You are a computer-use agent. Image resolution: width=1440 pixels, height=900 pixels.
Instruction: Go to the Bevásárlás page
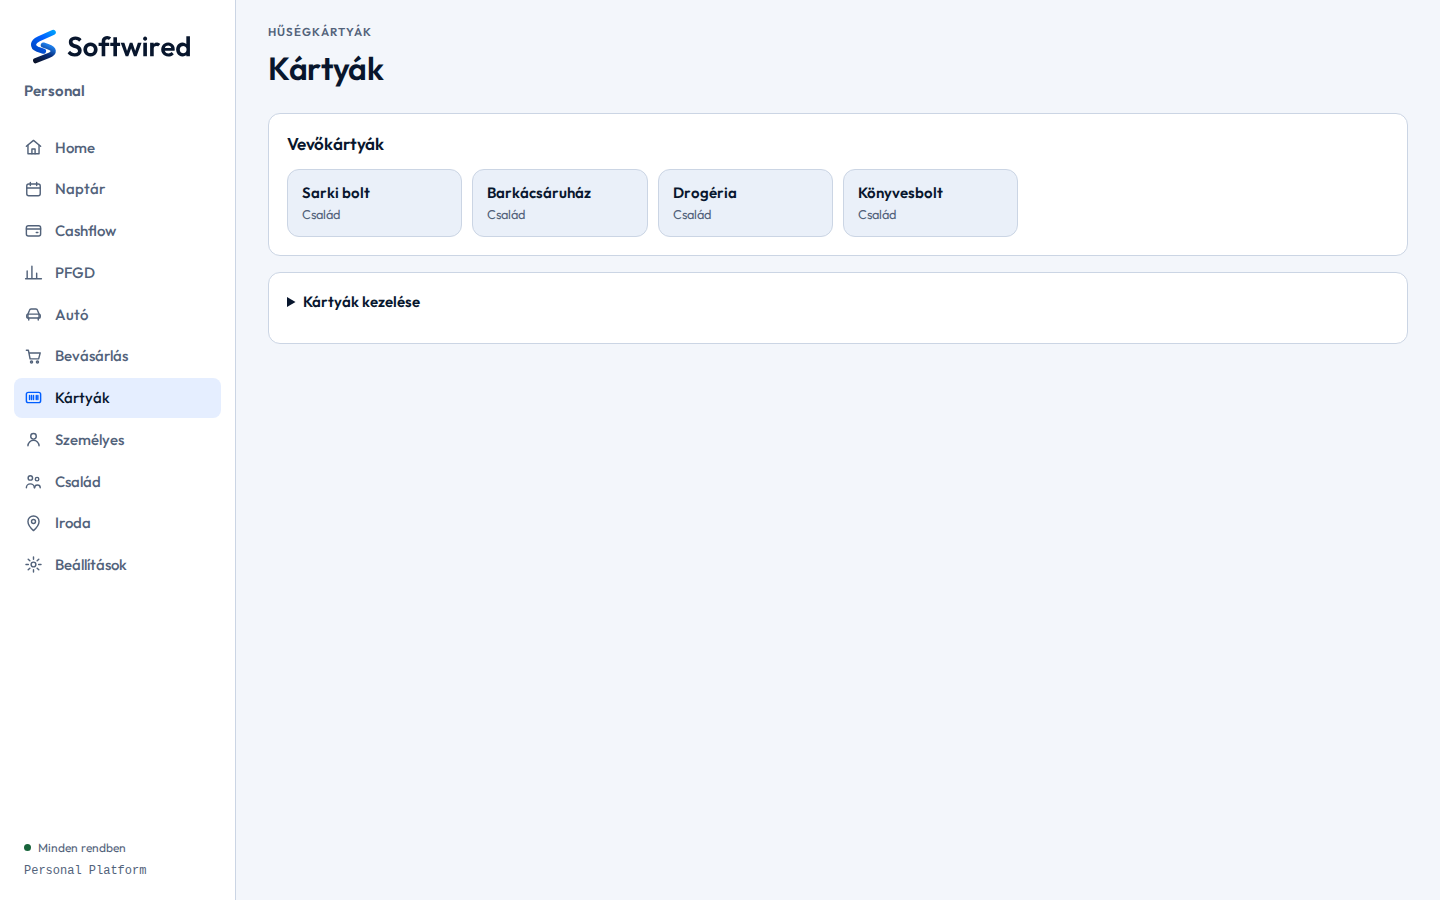(x=117, y=356)
